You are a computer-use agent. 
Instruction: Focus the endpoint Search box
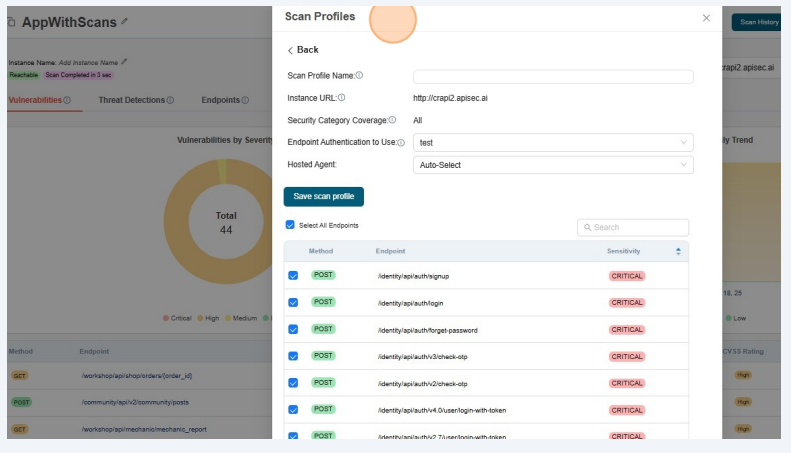point(633,228)
